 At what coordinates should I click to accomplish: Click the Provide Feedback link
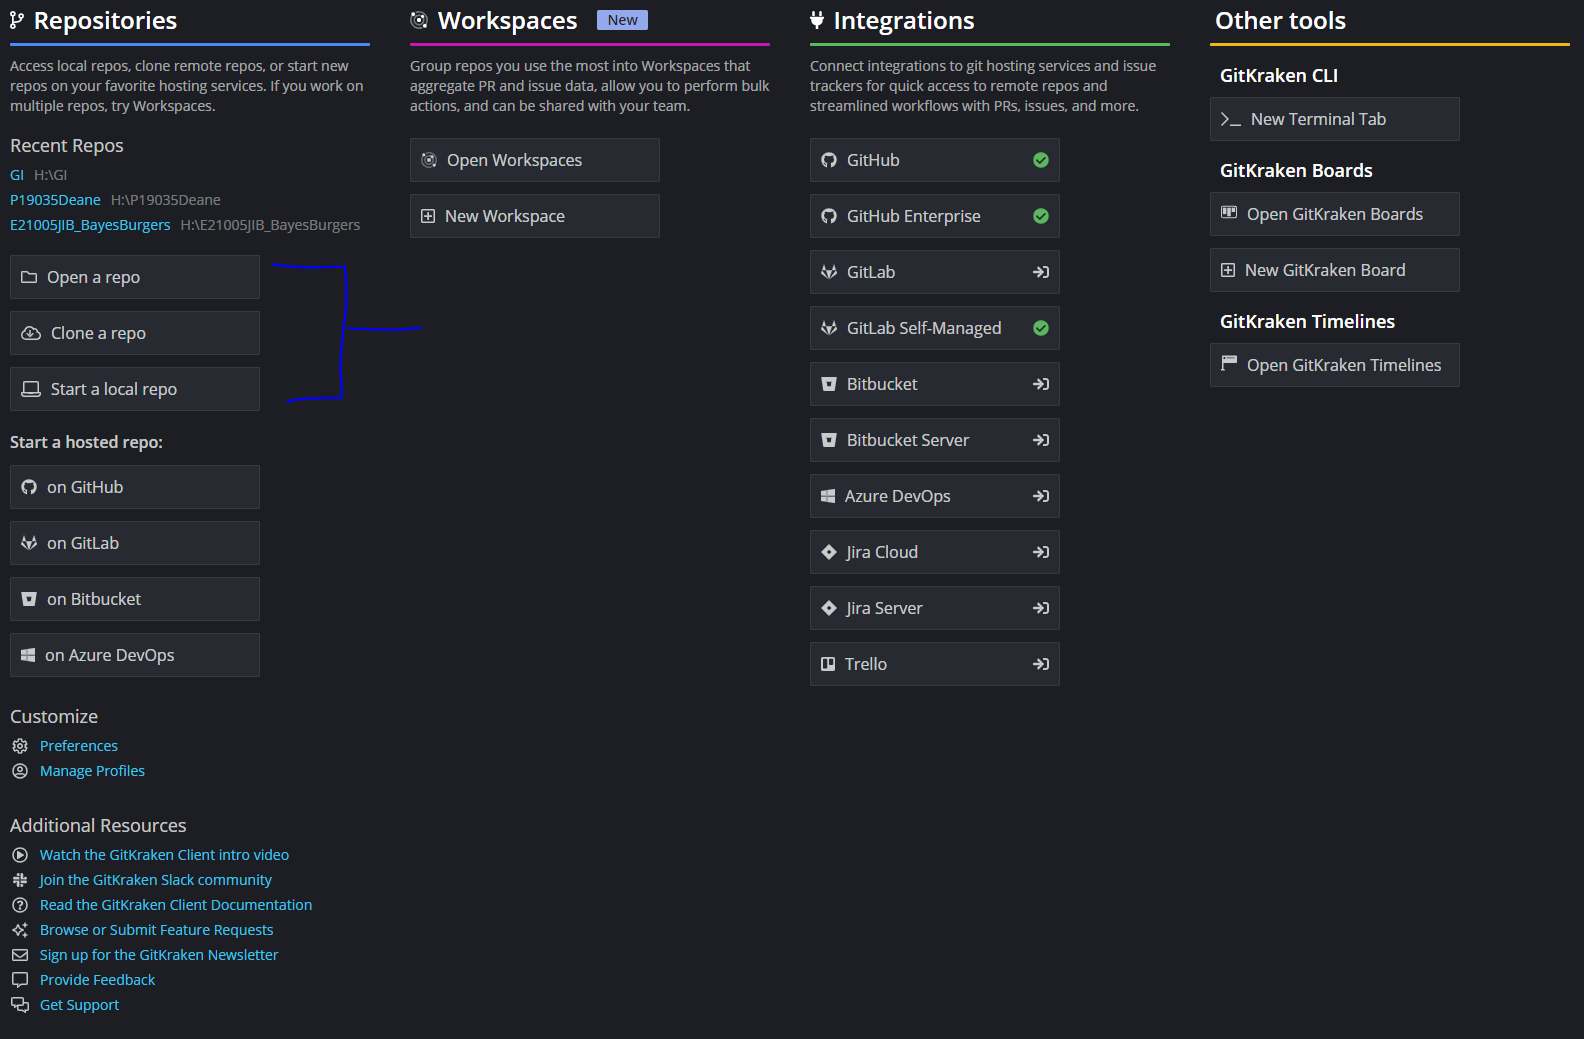point(97,980)
